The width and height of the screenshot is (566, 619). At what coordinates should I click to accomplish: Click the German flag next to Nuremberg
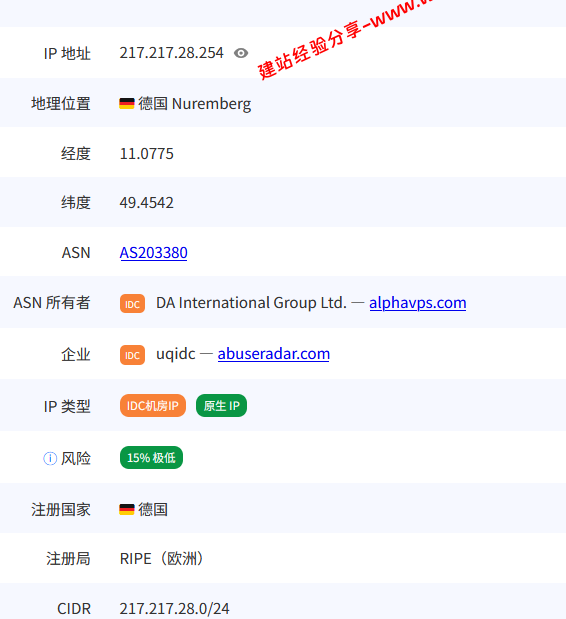point(127,104)
